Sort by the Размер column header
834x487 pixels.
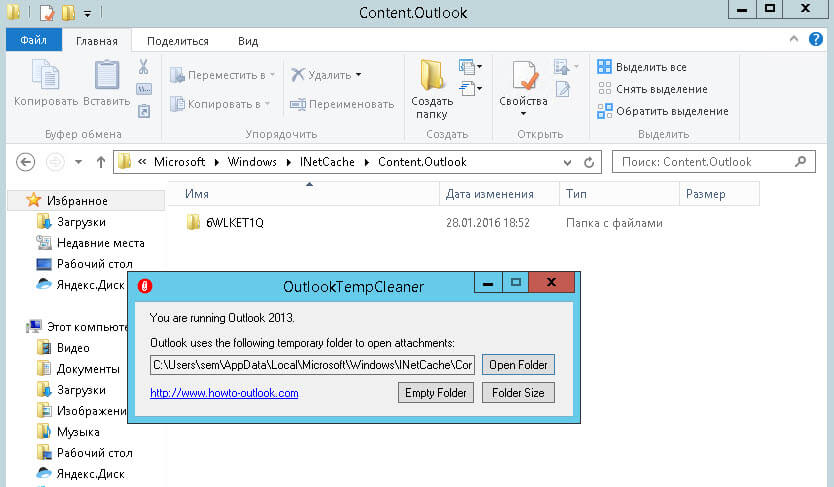(720, 194)
